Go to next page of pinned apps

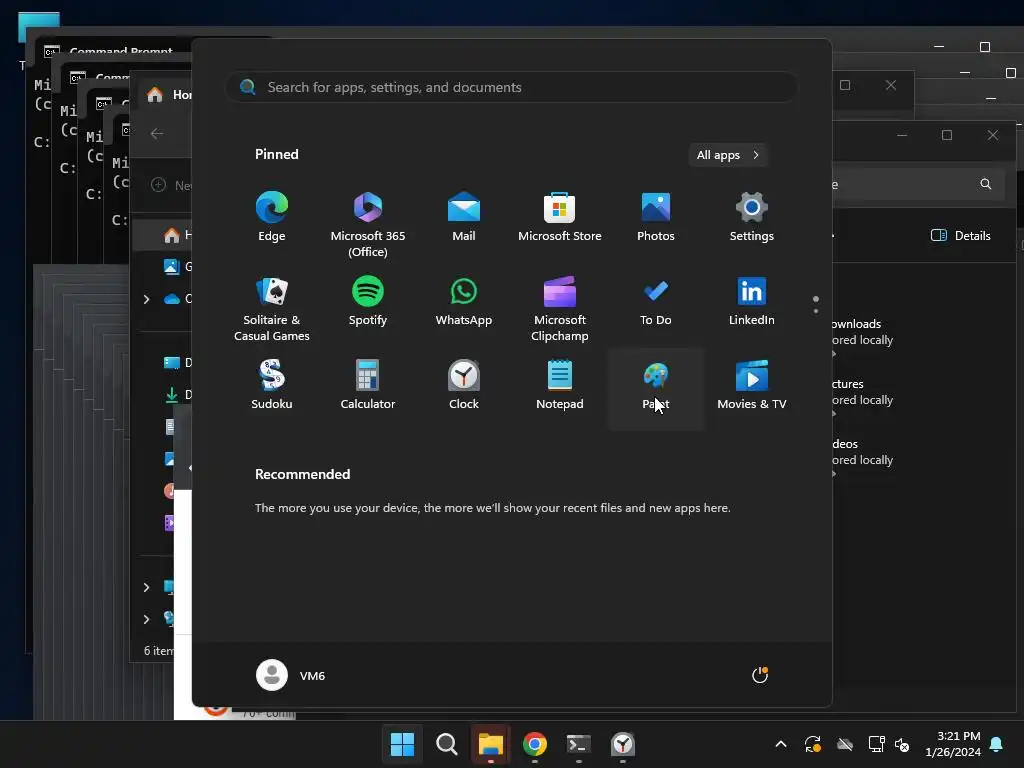pos(816,311)
